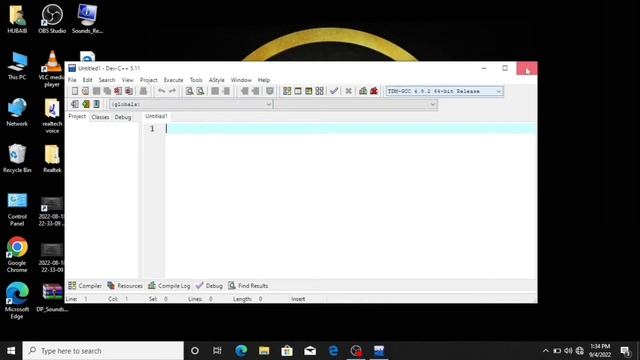Open the Find Results bottom tab
This screenshot has height=360, width=640.
(x=248, y=286)
